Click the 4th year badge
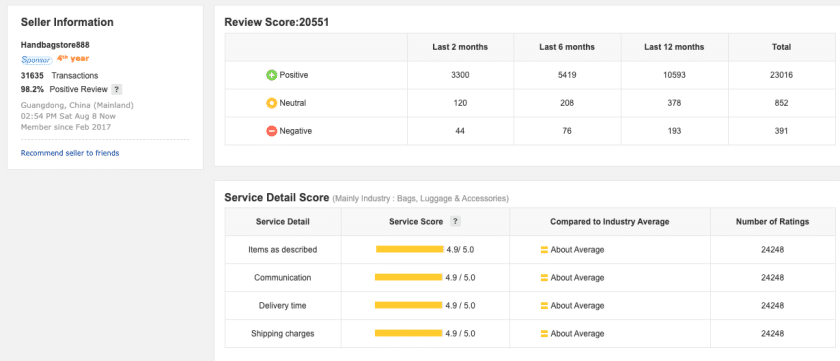 click(x=73, y=59)
